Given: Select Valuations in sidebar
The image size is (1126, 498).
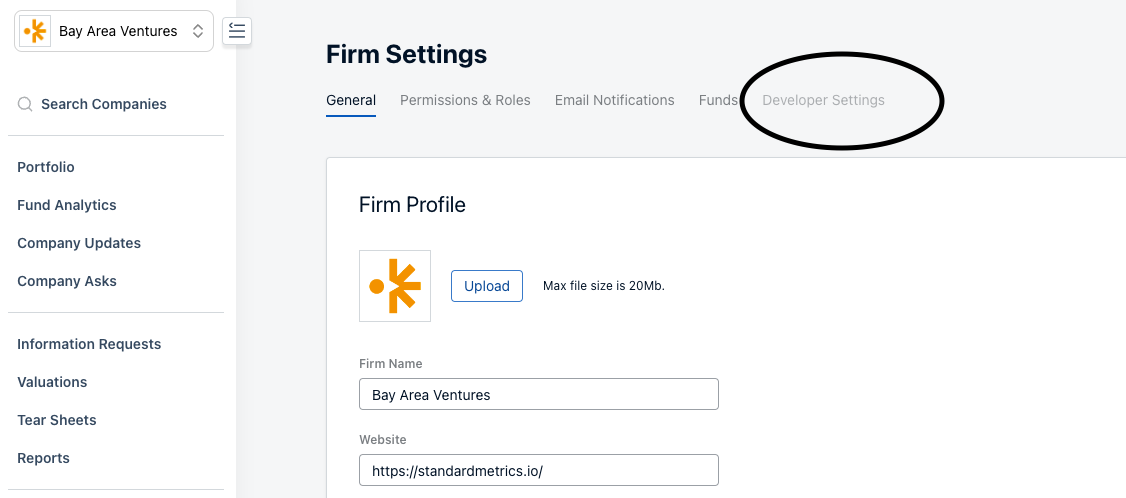Looking at the screenshot, I should coord(52,382).
